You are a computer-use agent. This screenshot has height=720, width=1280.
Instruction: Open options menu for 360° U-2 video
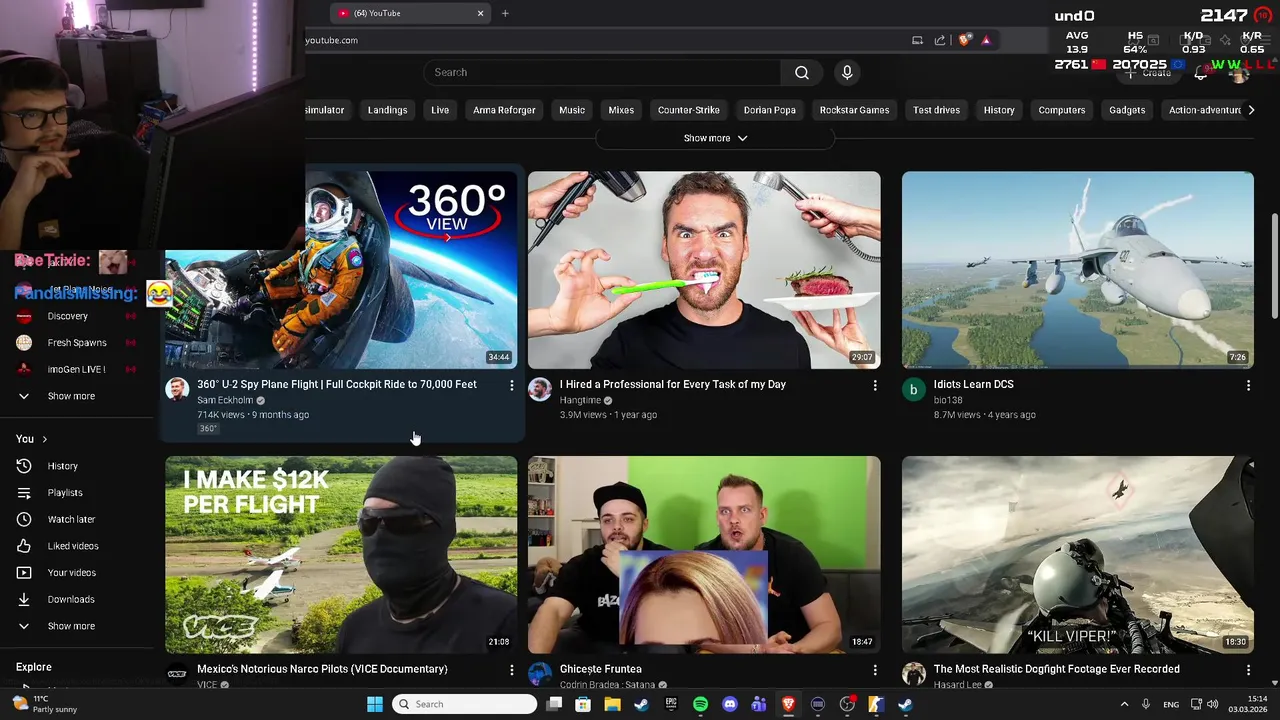(511, 385)
